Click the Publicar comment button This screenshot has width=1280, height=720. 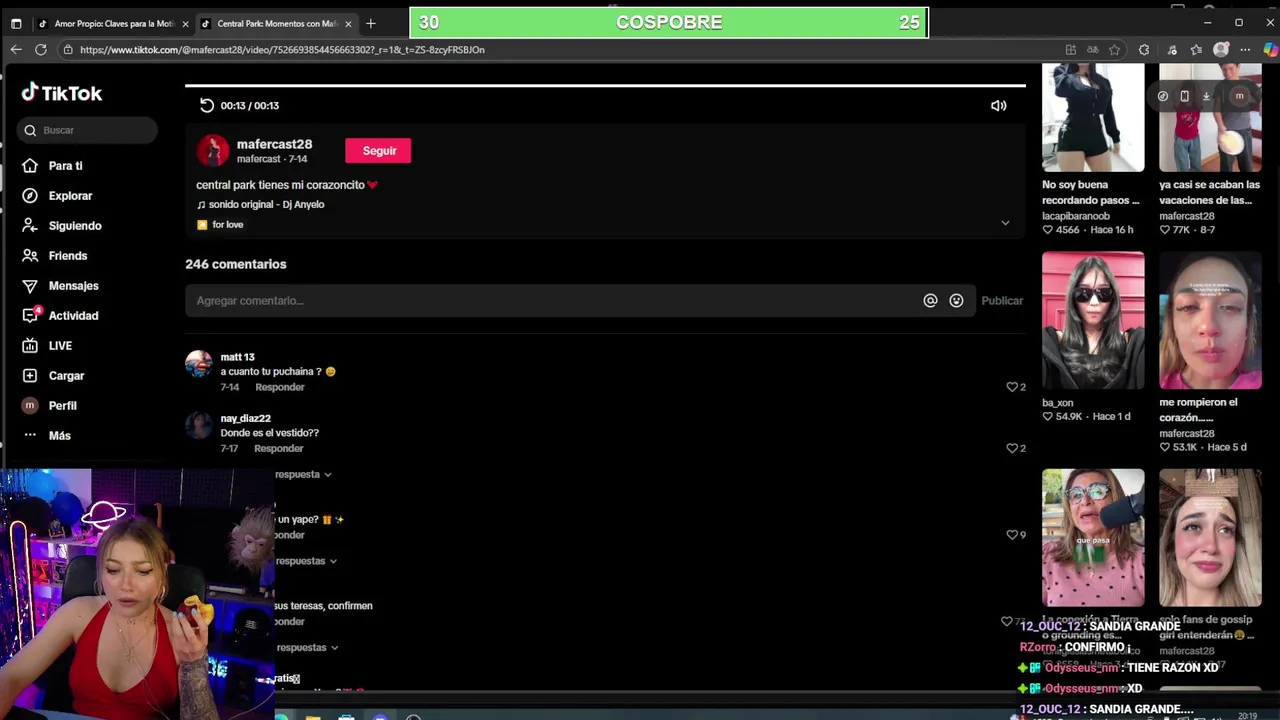coord(1002,300)
